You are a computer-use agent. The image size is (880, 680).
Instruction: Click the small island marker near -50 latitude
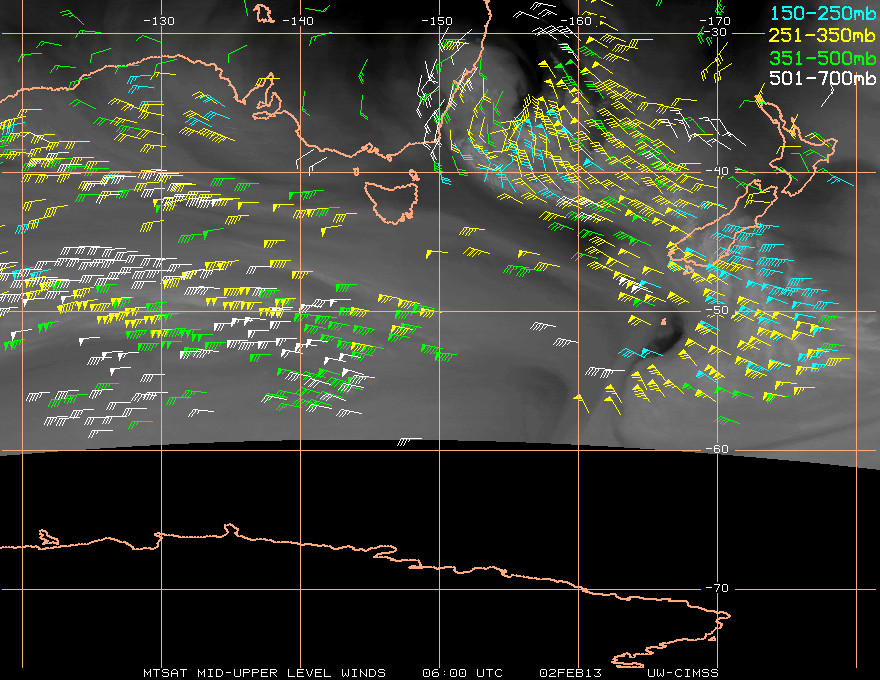[x=663, y=322]
